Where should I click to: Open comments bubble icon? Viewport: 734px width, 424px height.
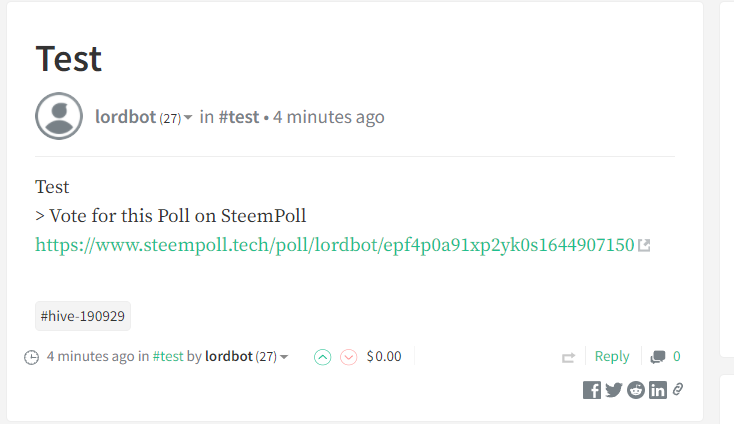pyautogui.click(x=658, y=357)
